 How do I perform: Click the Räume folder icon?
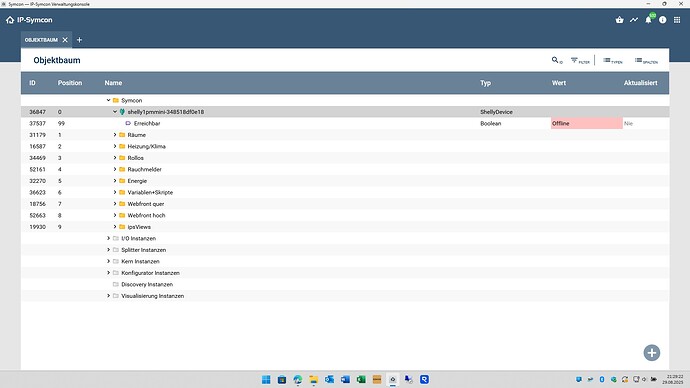click(122, 135)
